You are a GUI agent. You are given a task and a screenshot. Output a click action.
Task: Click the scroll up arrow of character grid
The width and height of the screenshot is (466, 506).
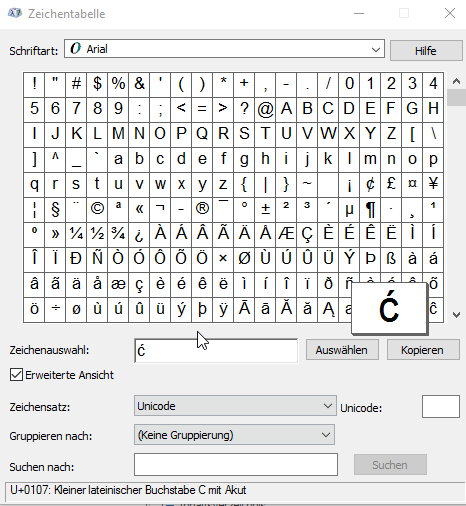click(x=456, y=81)
